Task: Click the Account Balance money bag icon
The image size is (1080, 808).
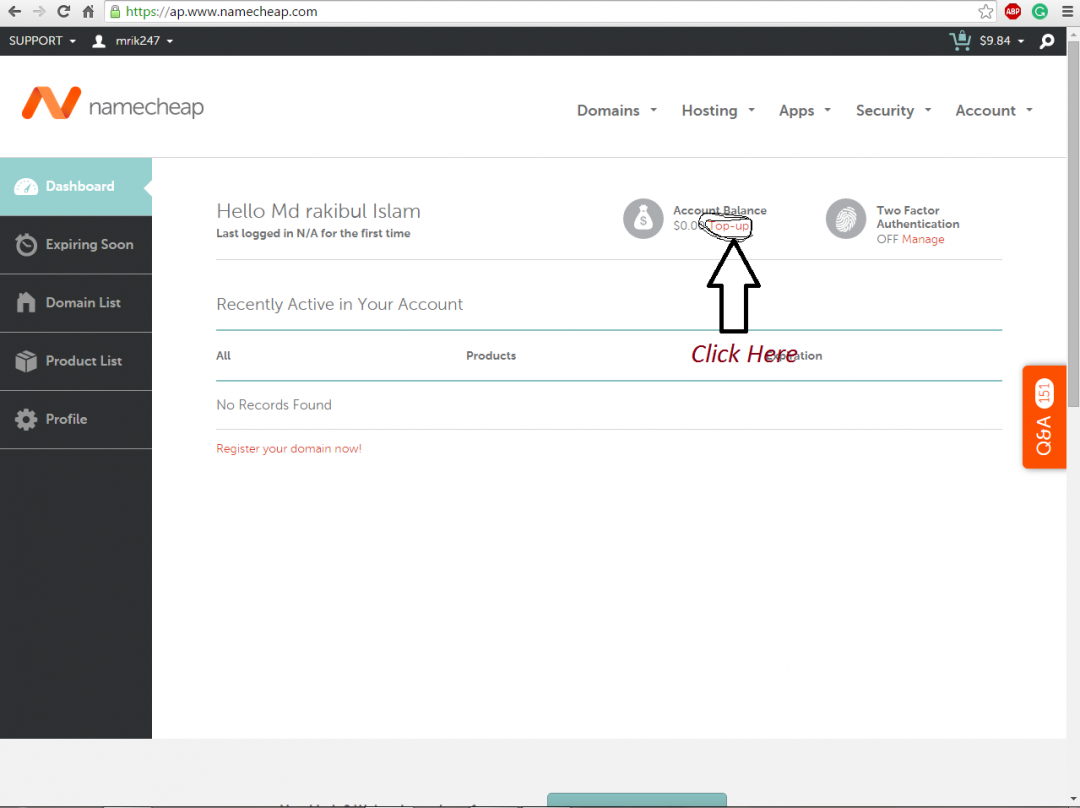Action: coord(643,218)
